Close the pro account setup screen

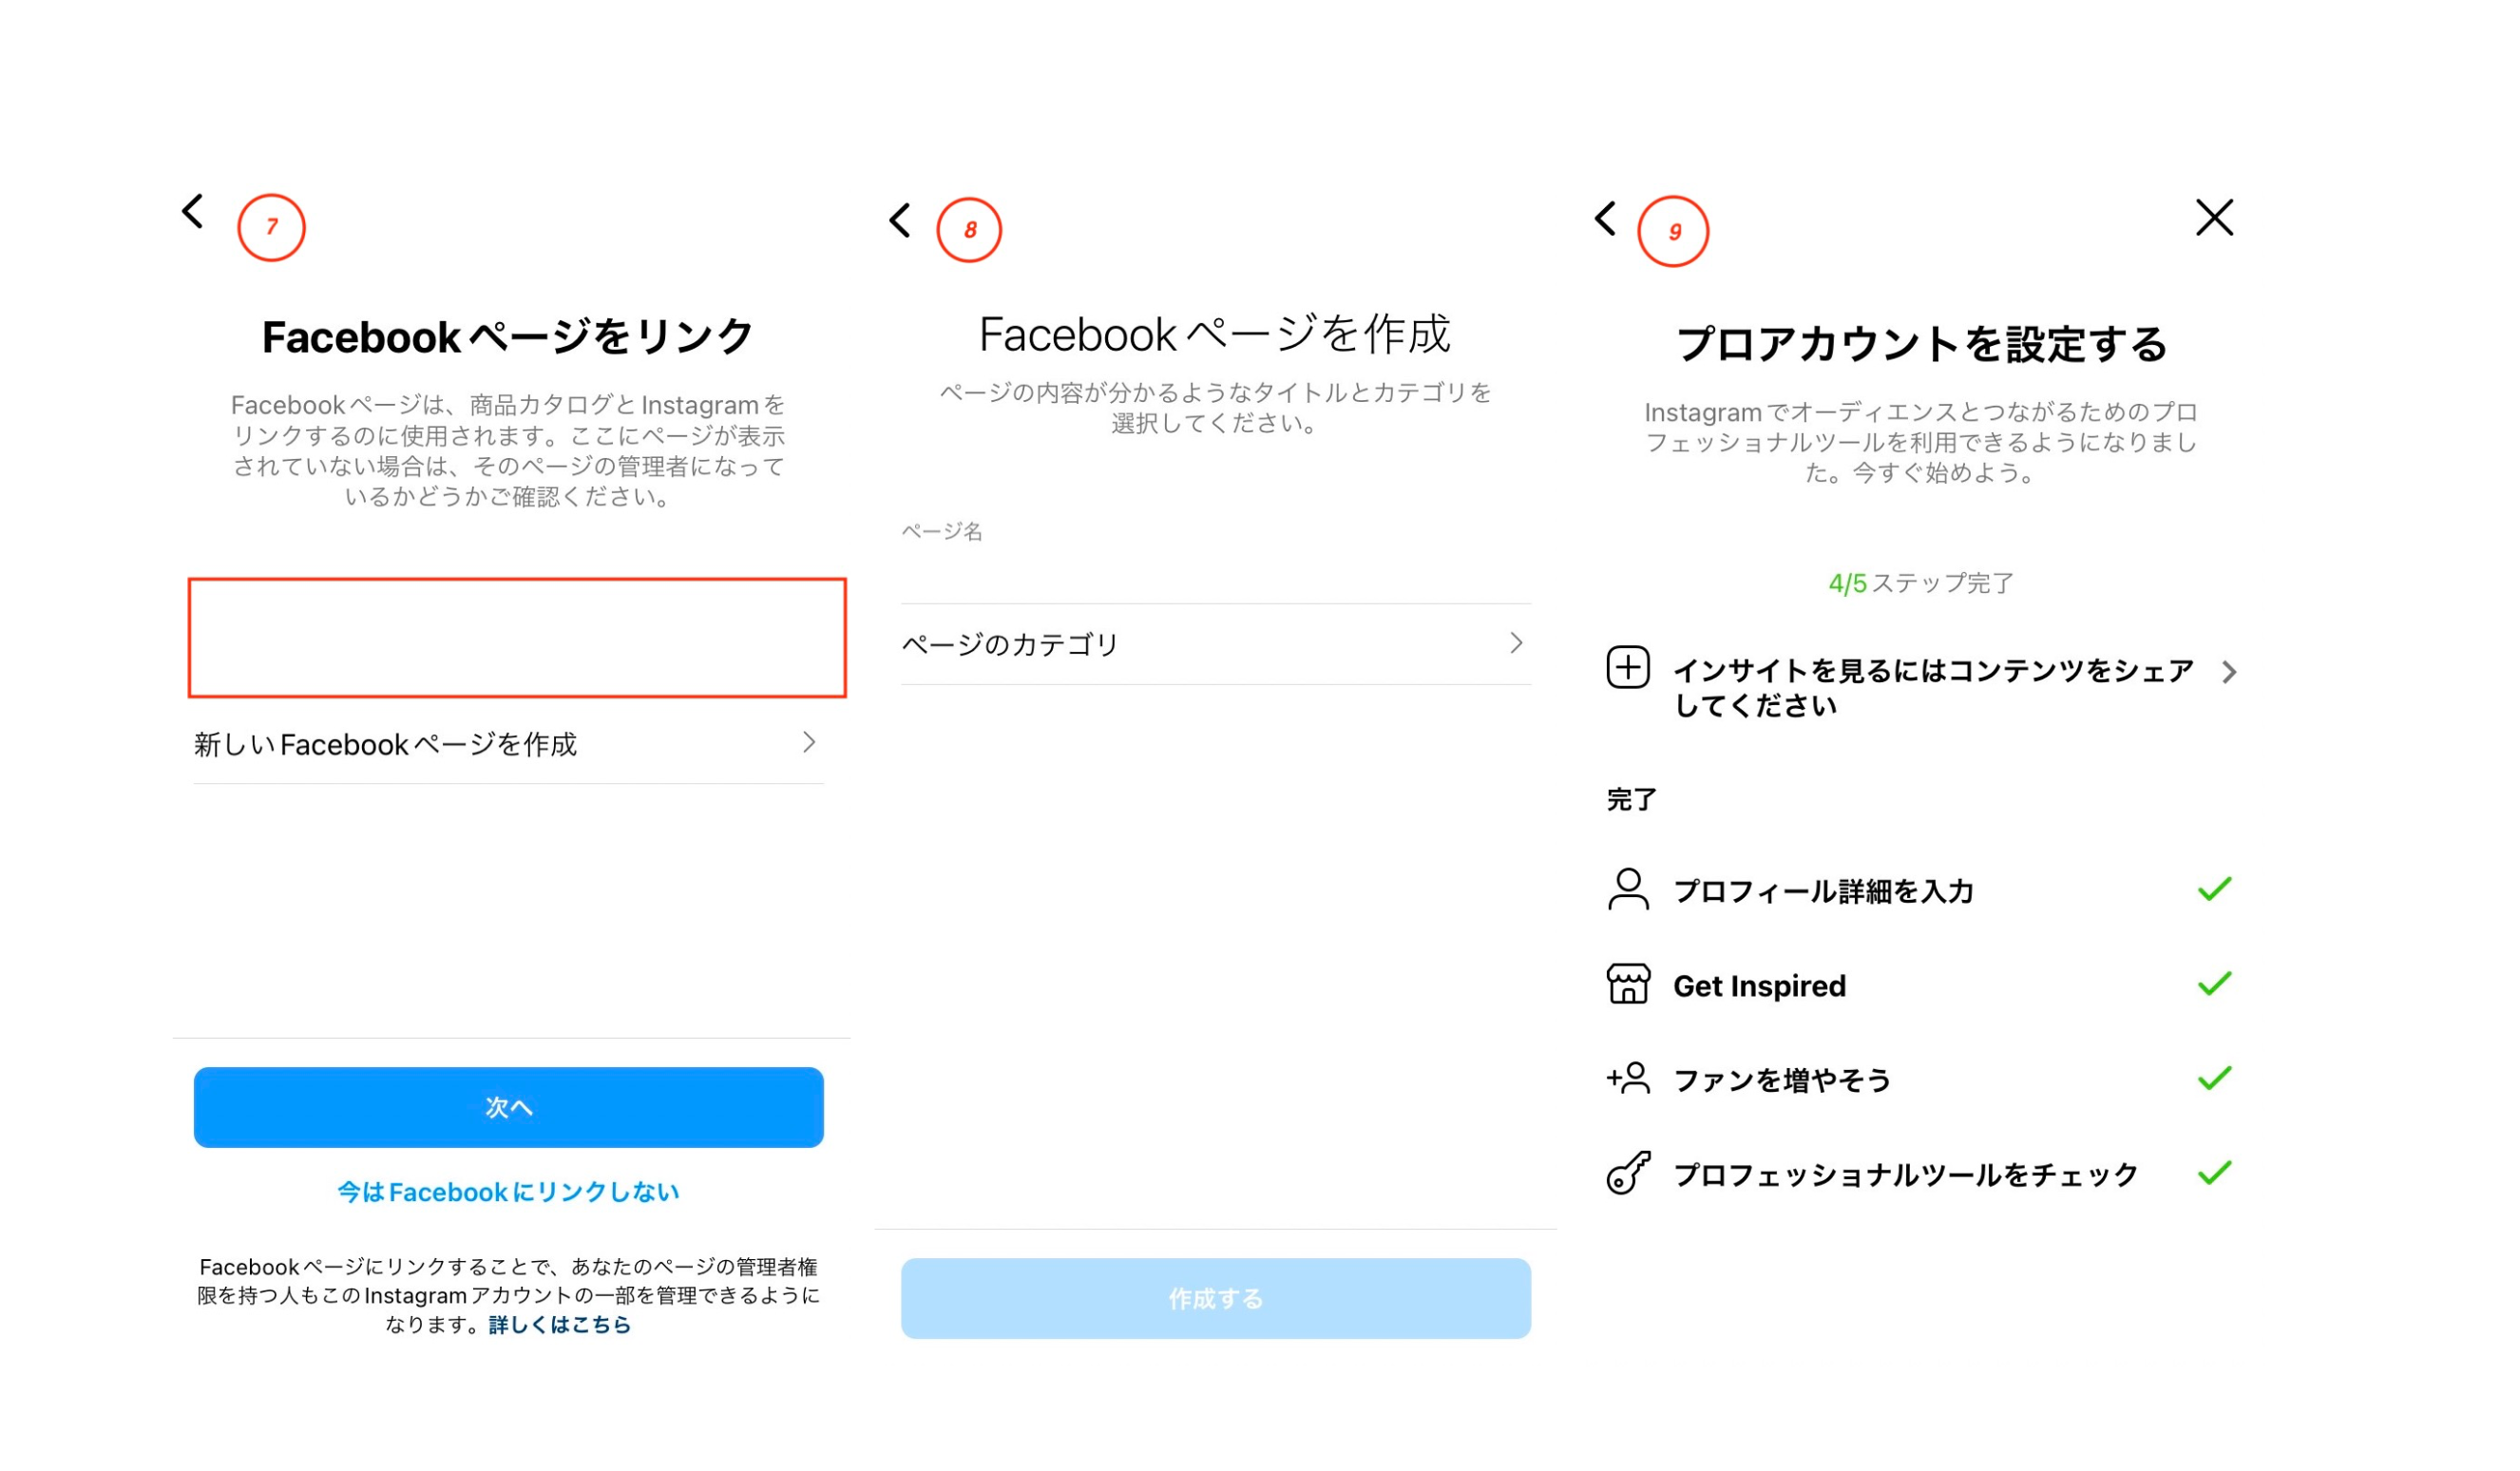(x=2214, y=217)
